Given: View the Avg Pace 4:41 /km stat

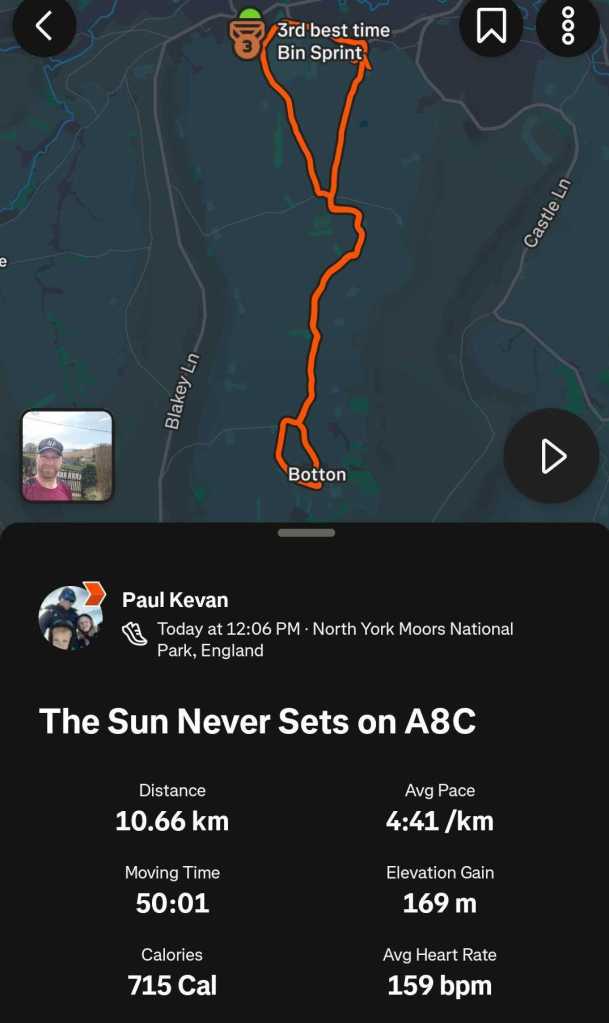Looking at the screenshot, I should pos(440,821).
